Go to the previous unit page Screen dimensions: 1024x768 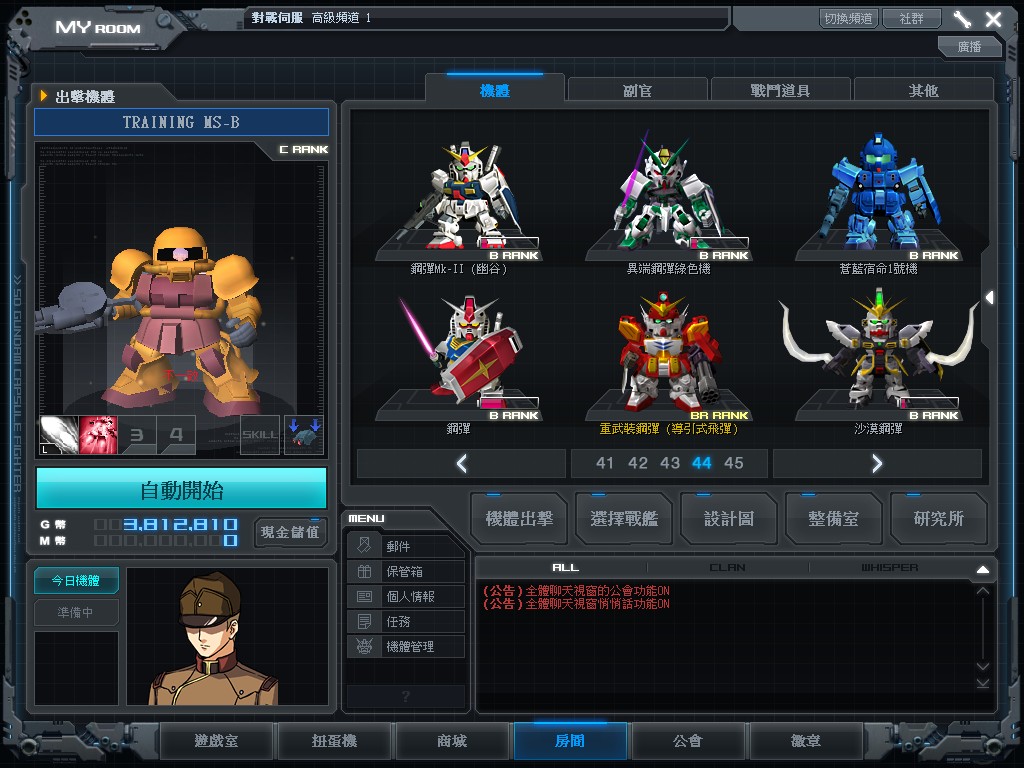pos(462,463)
